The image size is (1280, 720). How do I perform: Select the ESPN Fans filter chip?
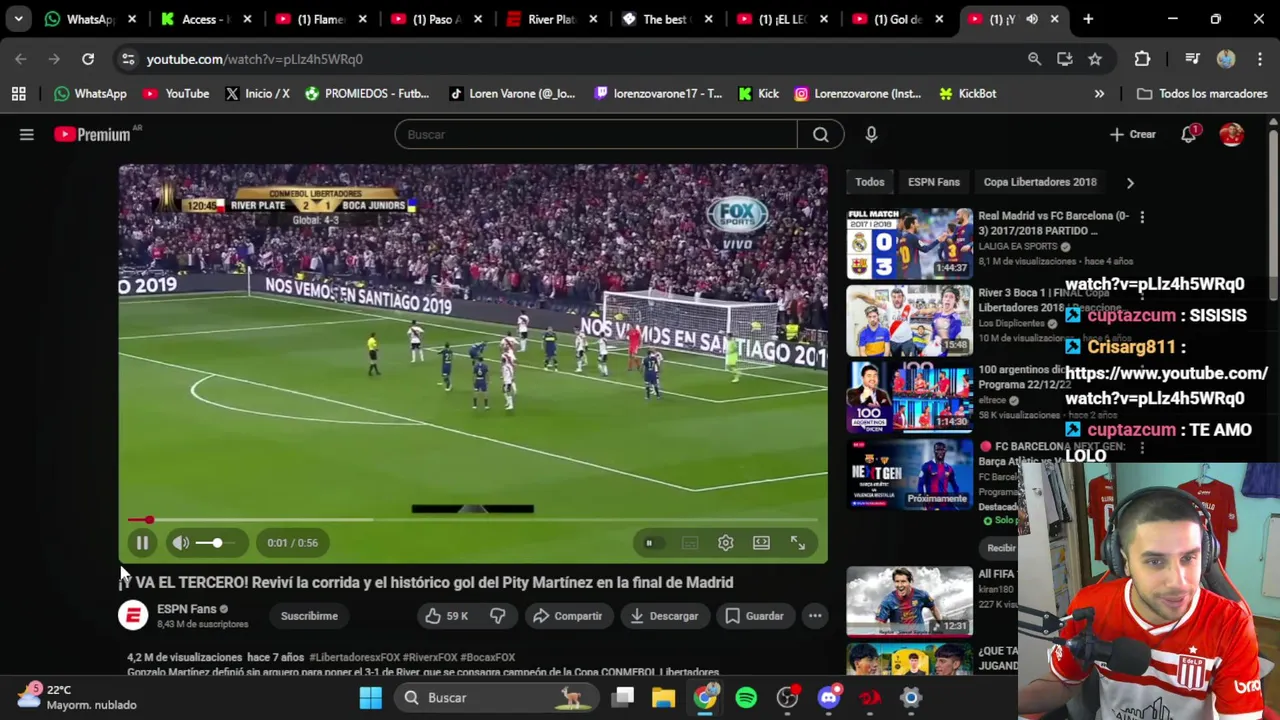pos(934,182)
